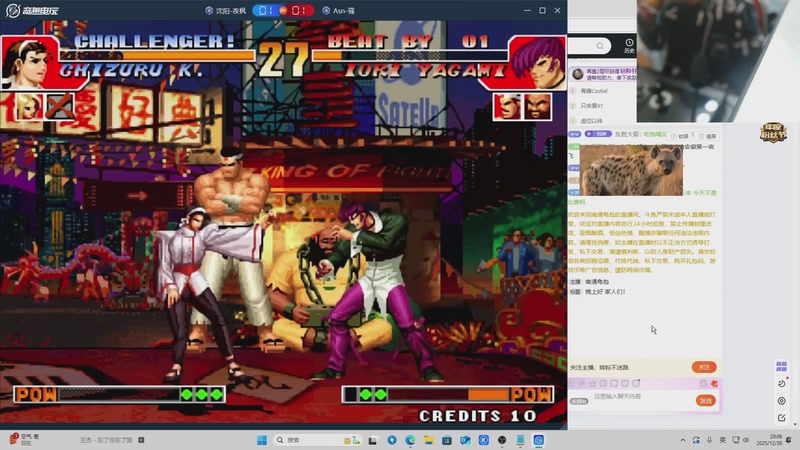
Task: Open the hyena image in chat
Action: pos(631,170)
